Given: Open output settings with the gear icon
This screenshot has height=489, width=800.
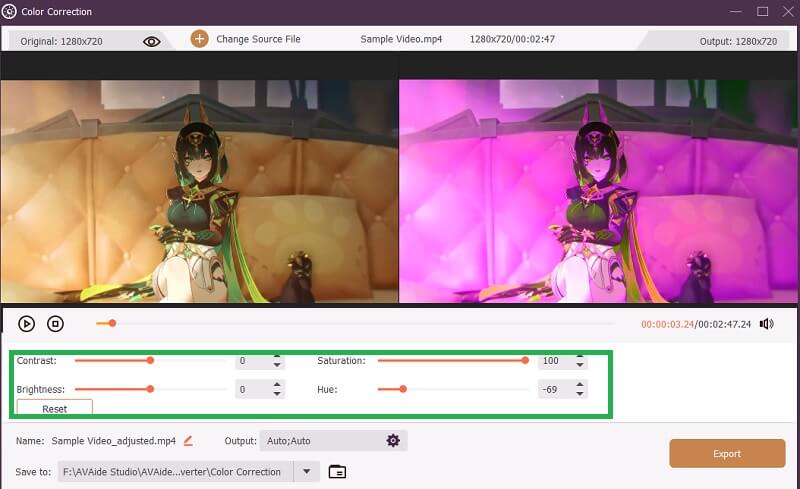Looking at the screenshot, I should pos(393,441).
